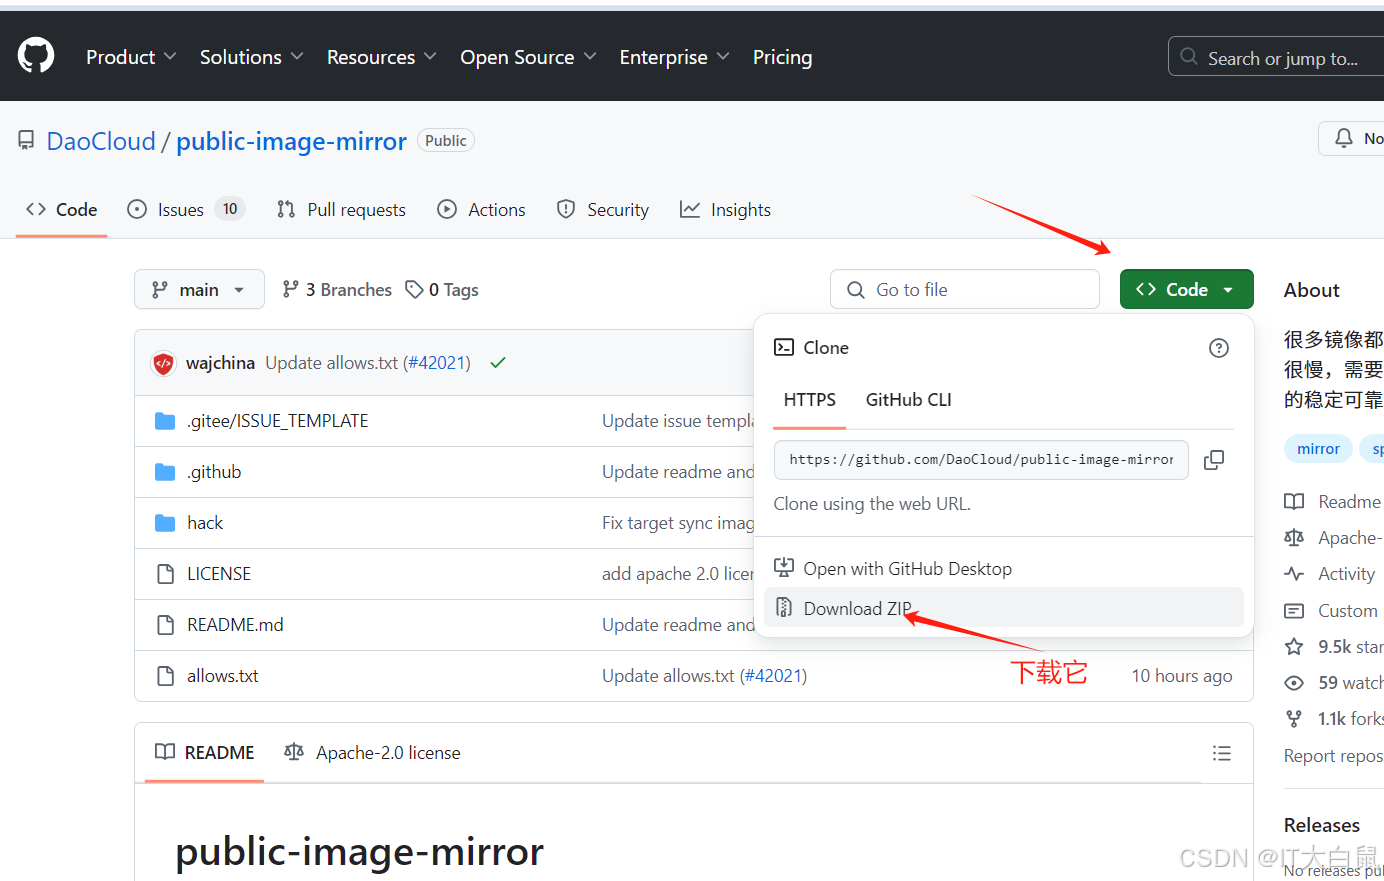Open the main branch selector dropdown
The image size is (1384, 881).
pos(199,289)
